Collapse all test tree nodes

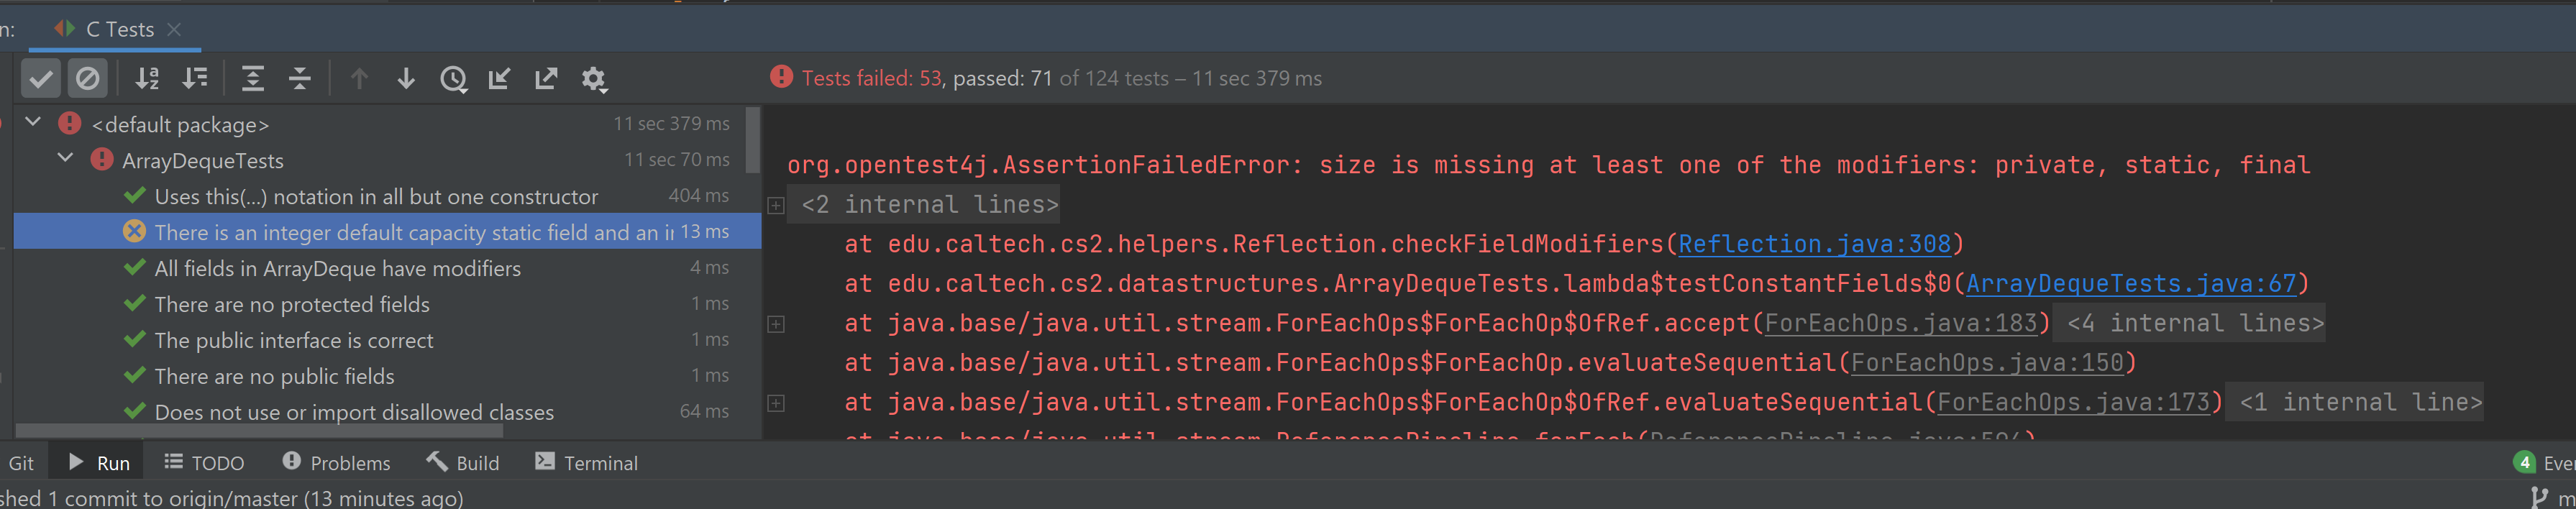300,79
